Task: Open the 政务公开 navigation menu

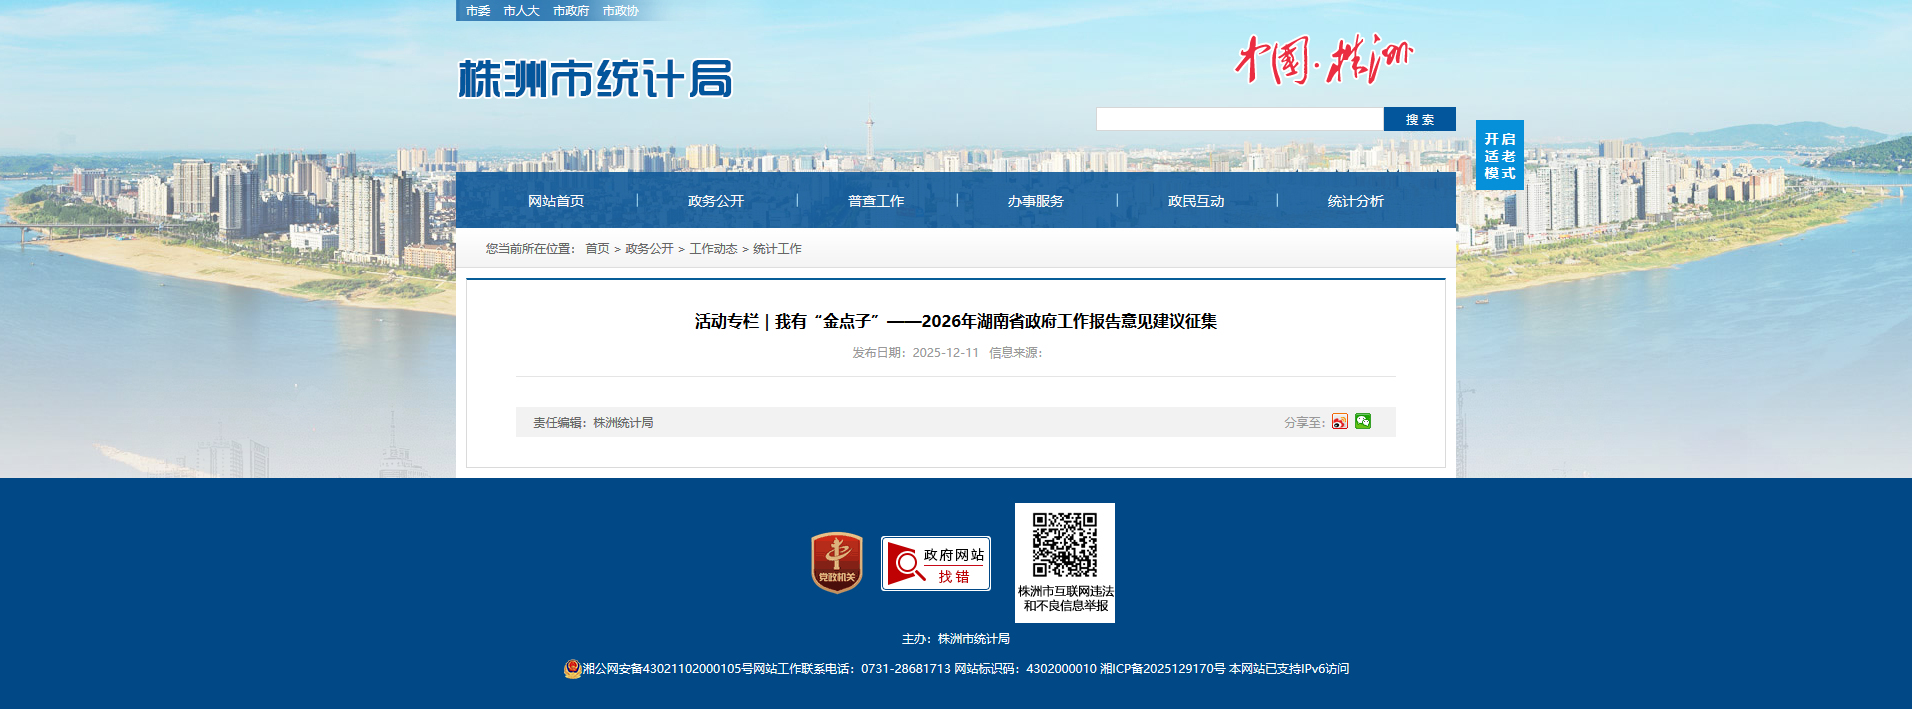Action: 716,201
